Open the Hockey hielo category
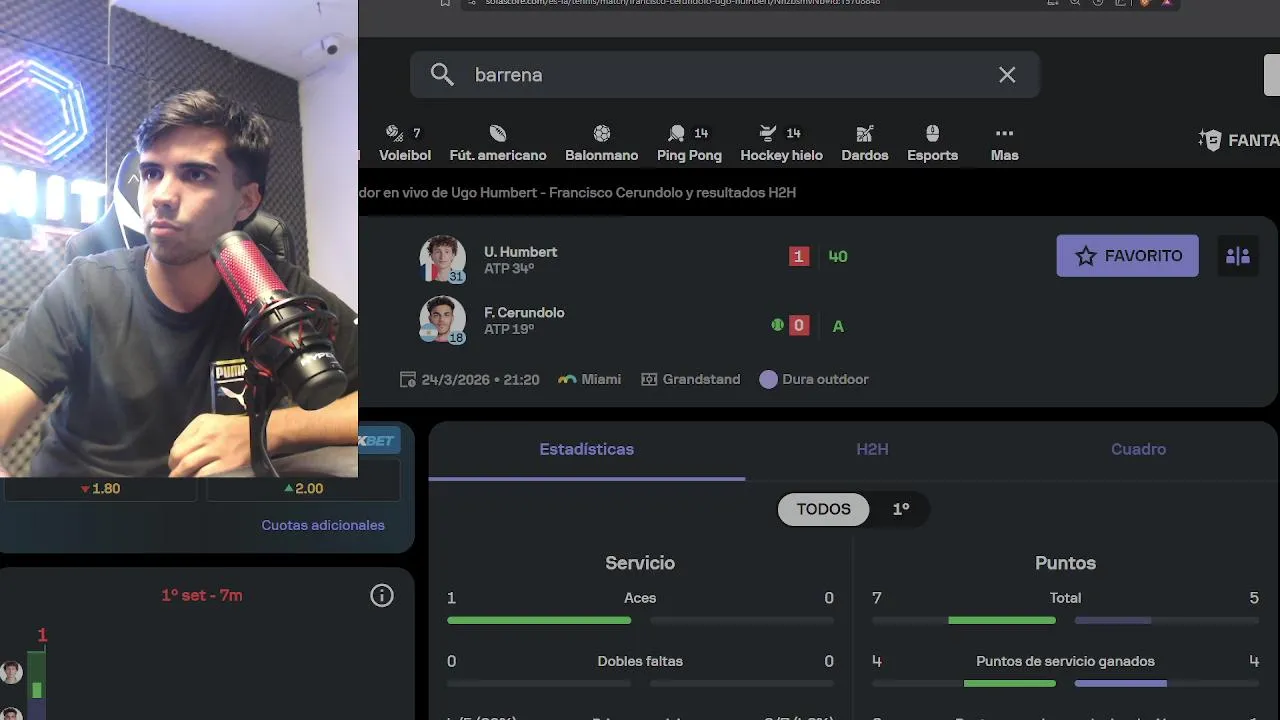Screen dimensions: 1280x720 pyautogui.click(x=781, y=143)
